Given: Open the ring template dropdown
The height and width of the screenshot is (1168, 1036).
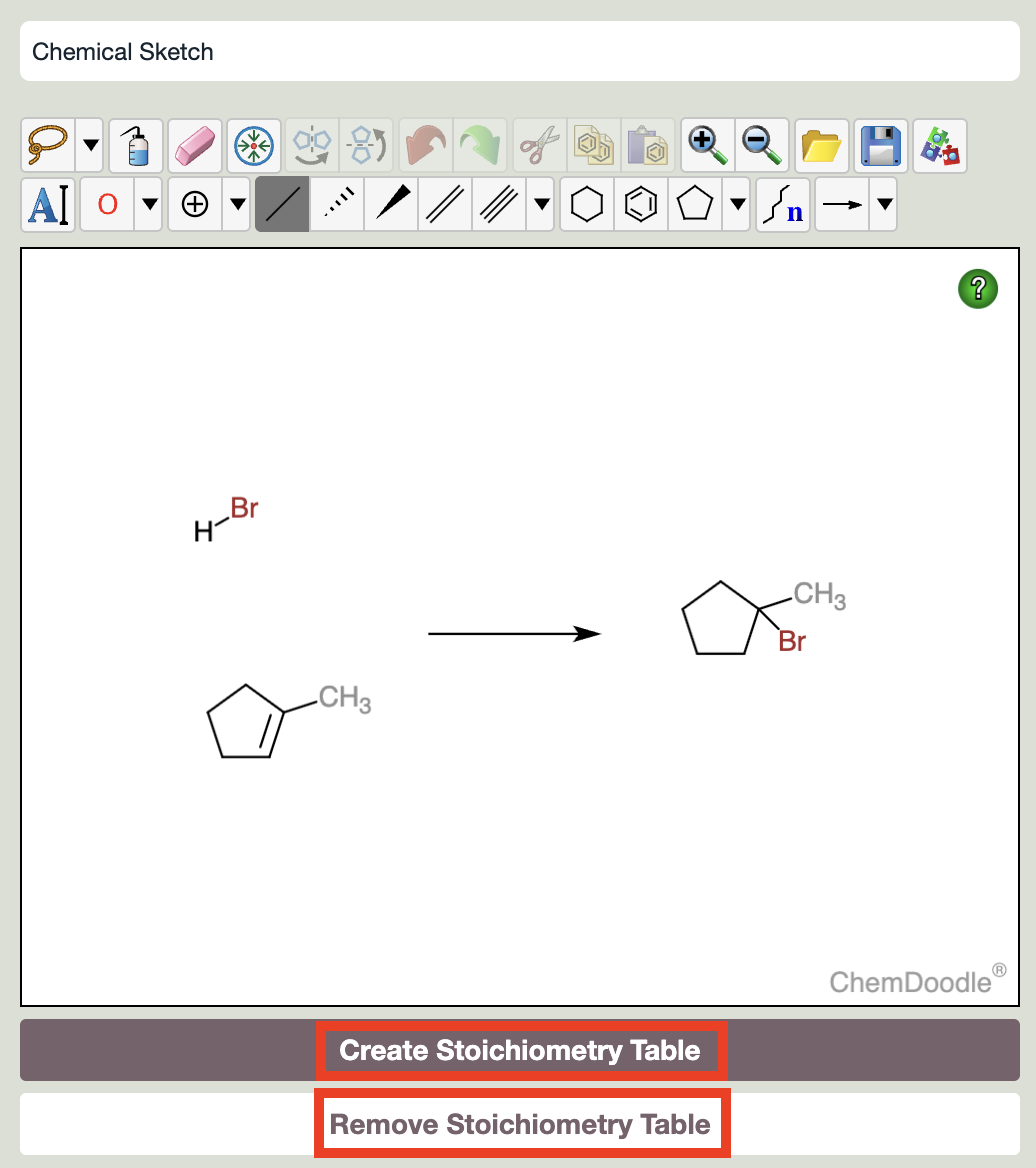Looking at the screenshot, I should (x=736, y=204).
